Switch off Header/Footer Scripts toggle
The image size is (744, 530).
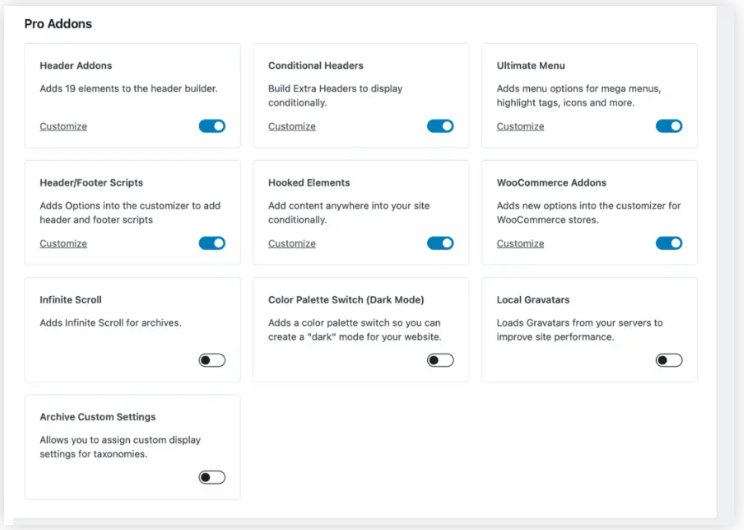pos(212,243)
